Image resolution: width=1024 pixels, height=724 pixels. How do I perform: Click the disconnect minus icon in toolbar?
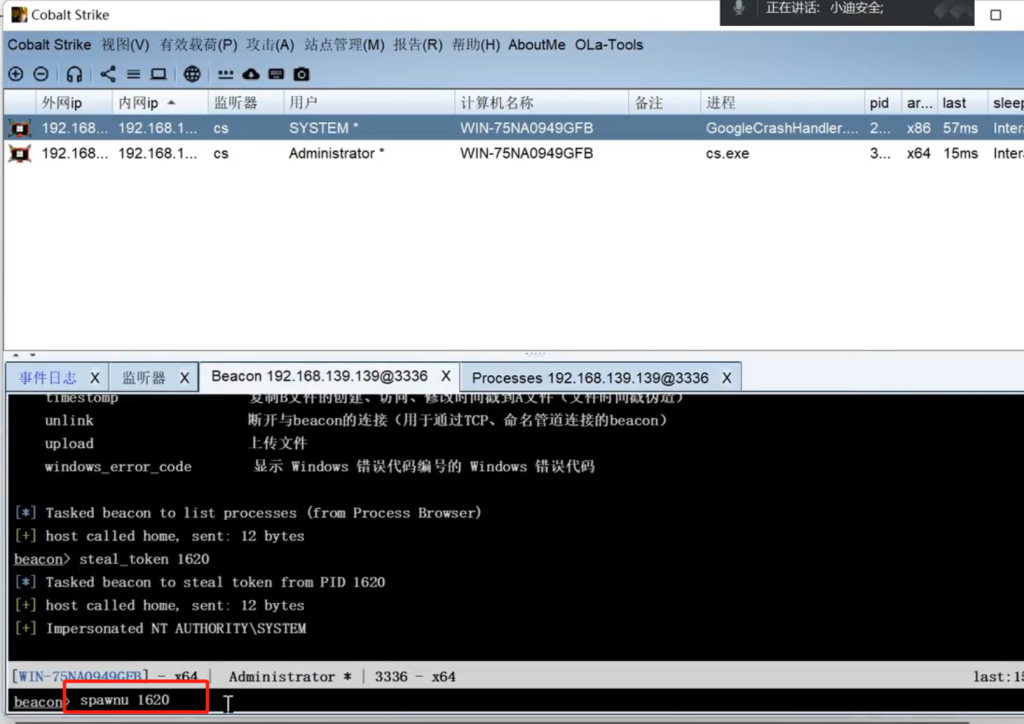tap(41, 74)
